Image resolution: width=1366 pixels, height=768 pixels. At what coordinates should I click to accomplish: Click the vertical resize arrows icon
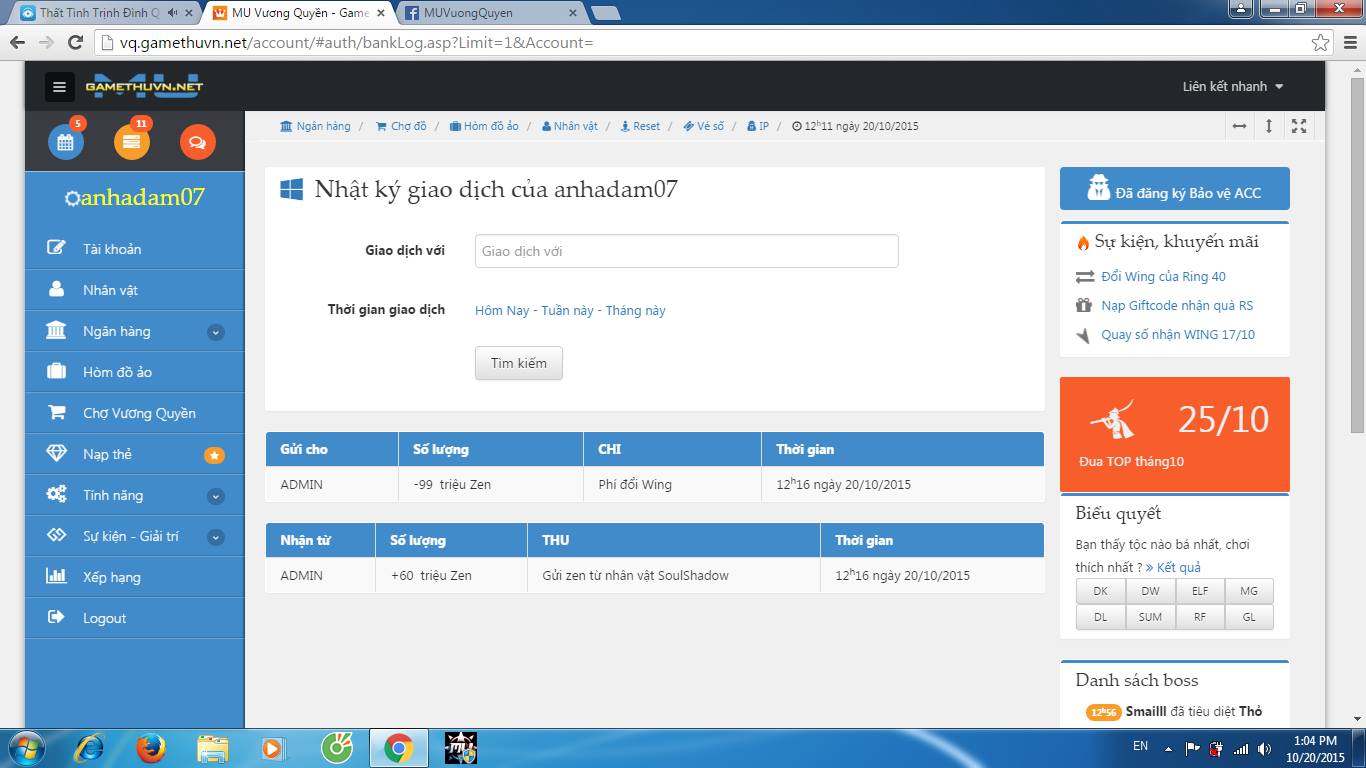[1268, 126]
